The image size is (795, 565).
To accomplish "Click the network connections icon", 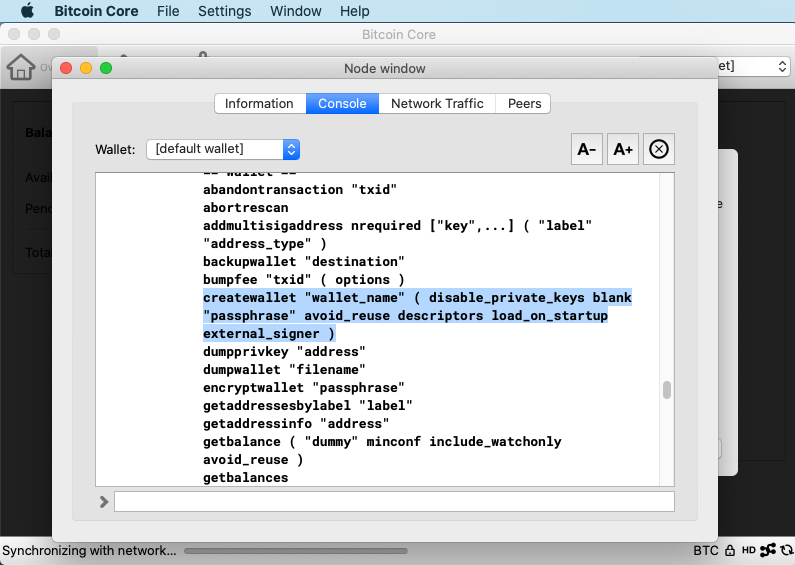I will (x=768, y=550).
